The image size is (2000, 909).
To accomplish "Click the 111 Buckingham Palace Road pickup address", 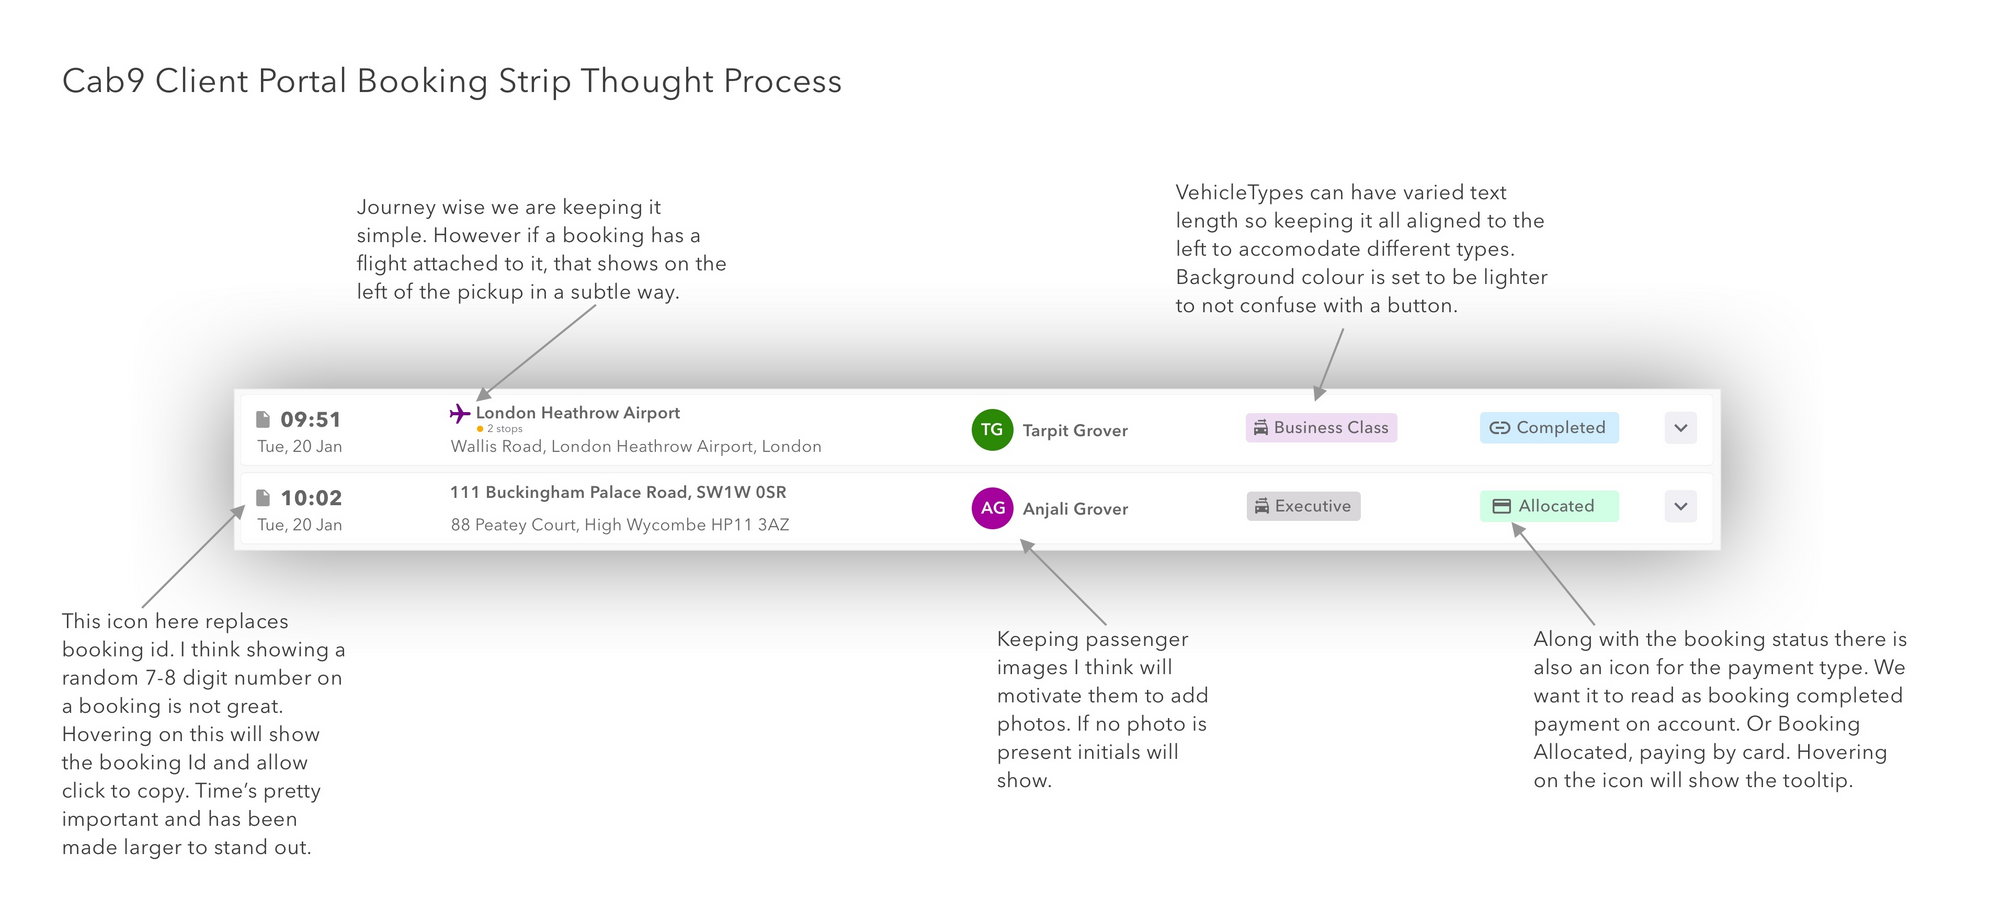I will pos(618,492).
